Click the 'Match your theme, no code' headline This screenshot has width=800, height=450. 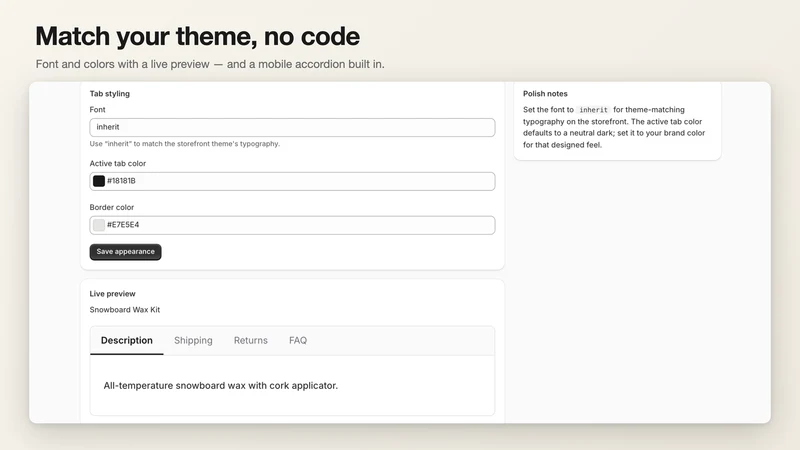pos(197,36)
